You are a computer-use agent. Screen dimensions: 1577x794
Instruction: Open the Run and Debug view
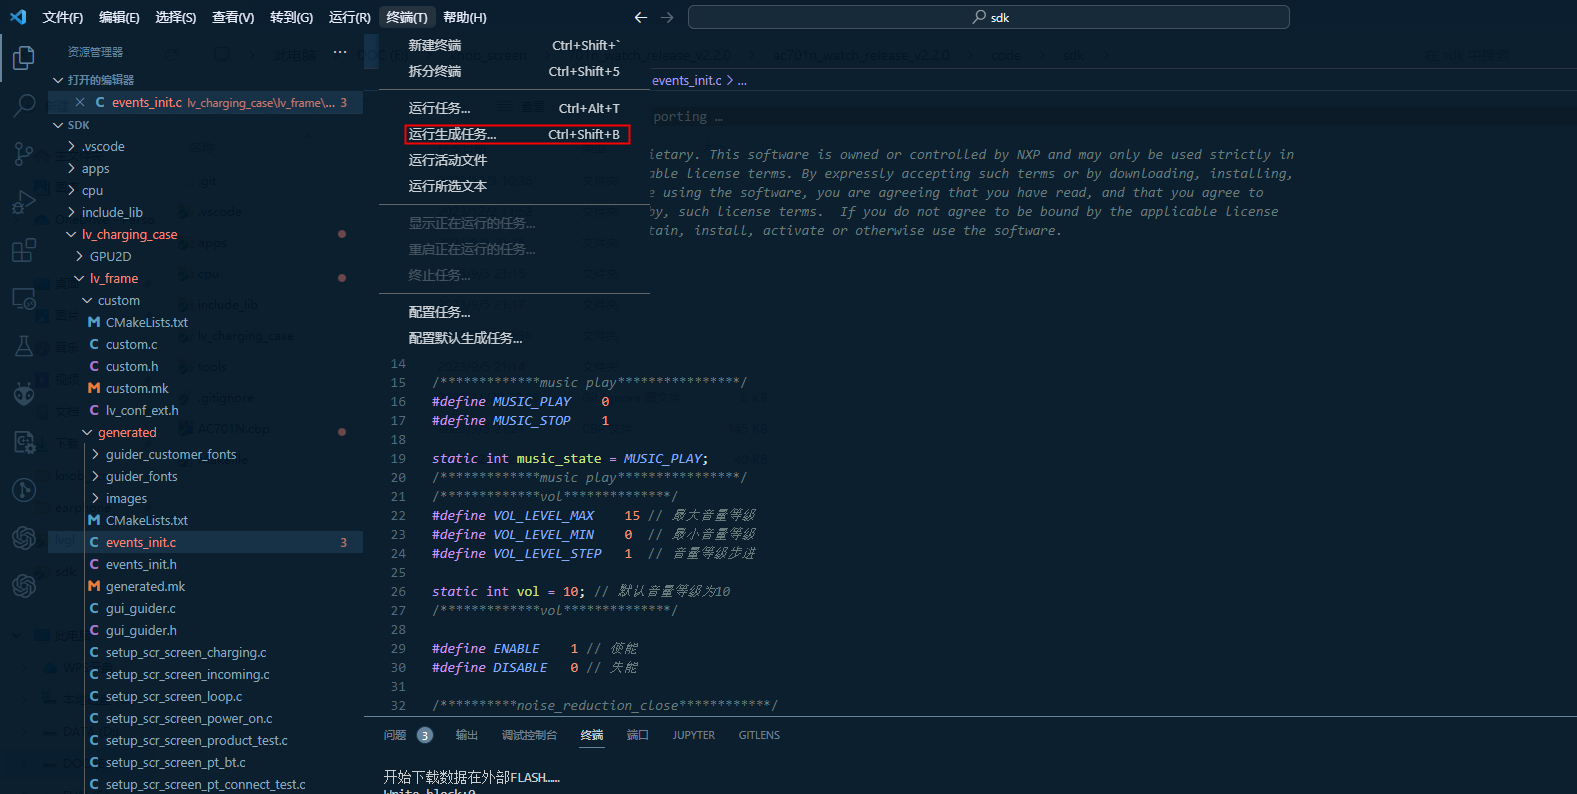pyautogui.click(x=24, y=201)
